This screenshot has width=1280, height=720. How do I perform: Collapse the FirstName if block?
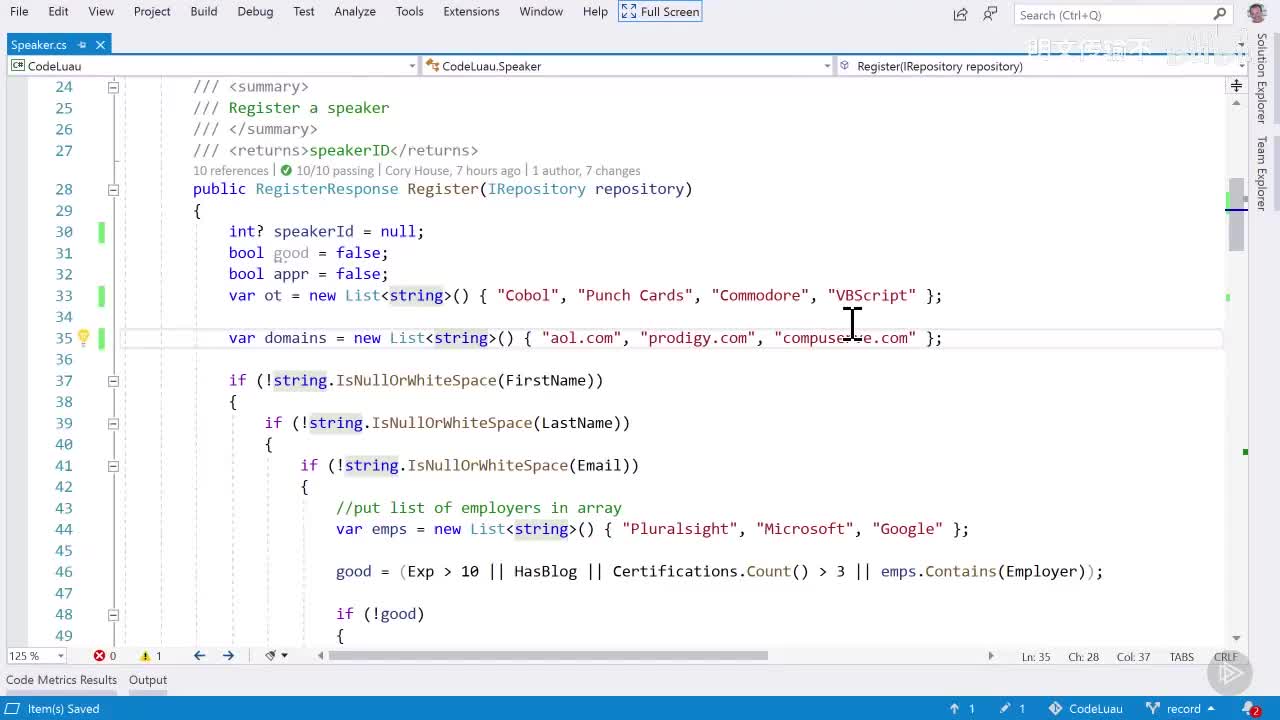point(113,380)
